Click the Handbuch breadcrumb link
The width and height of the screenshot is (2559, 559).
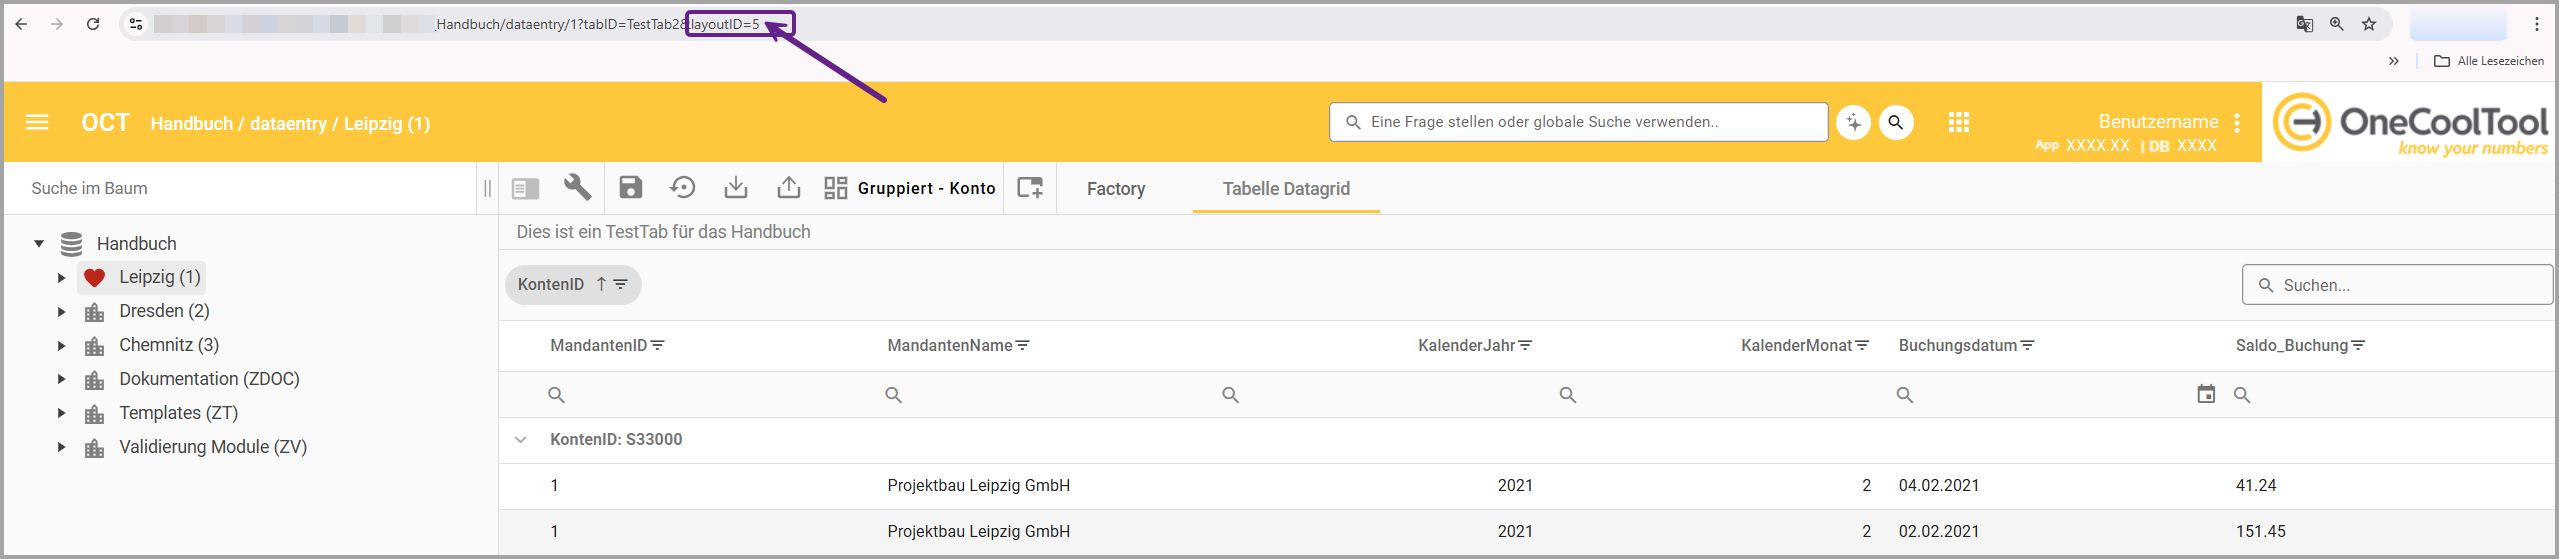(x=191, y=124)
